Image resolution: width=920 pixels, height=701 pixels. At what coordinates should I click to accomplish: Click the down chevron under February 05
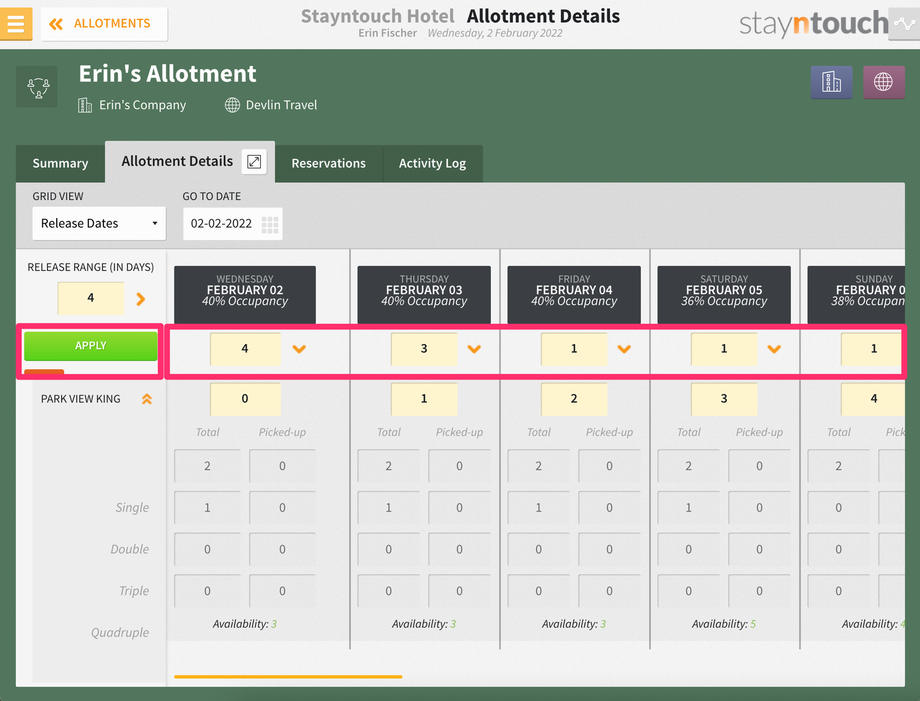click(774, 349)
